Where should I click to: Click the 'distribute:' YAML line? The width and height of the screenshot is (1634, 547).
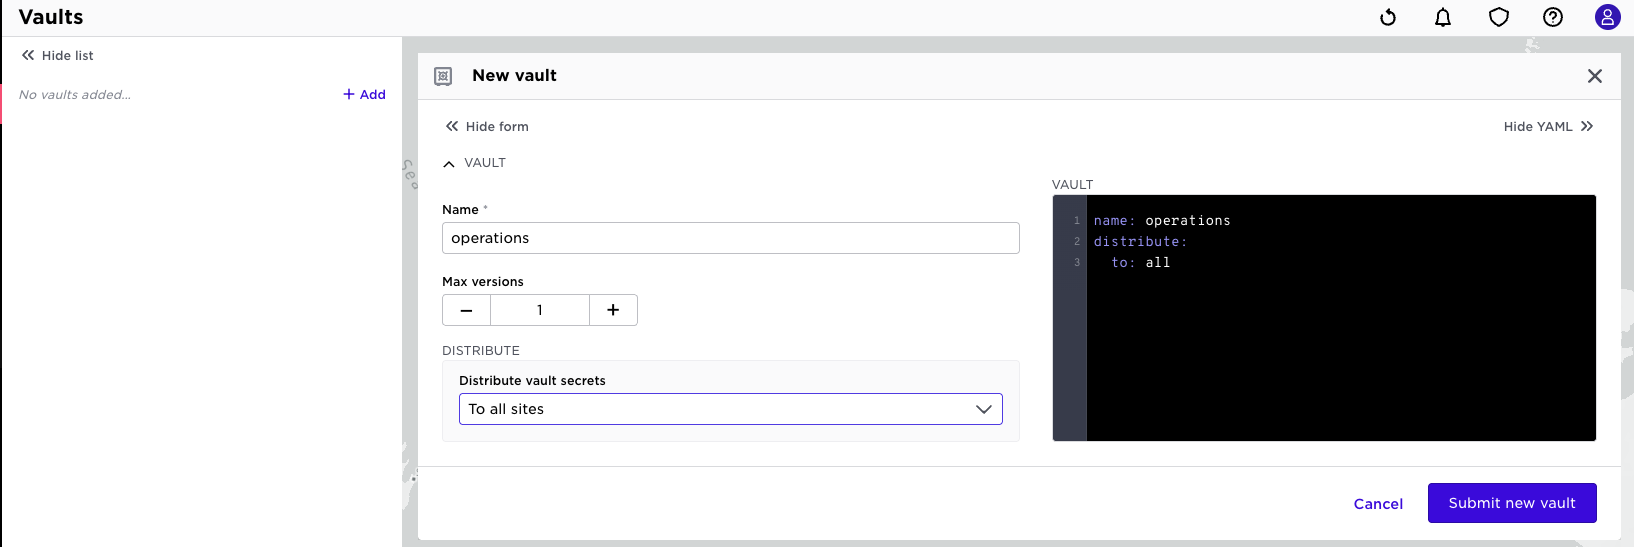pyautogui.click(x=1140, y=242)
